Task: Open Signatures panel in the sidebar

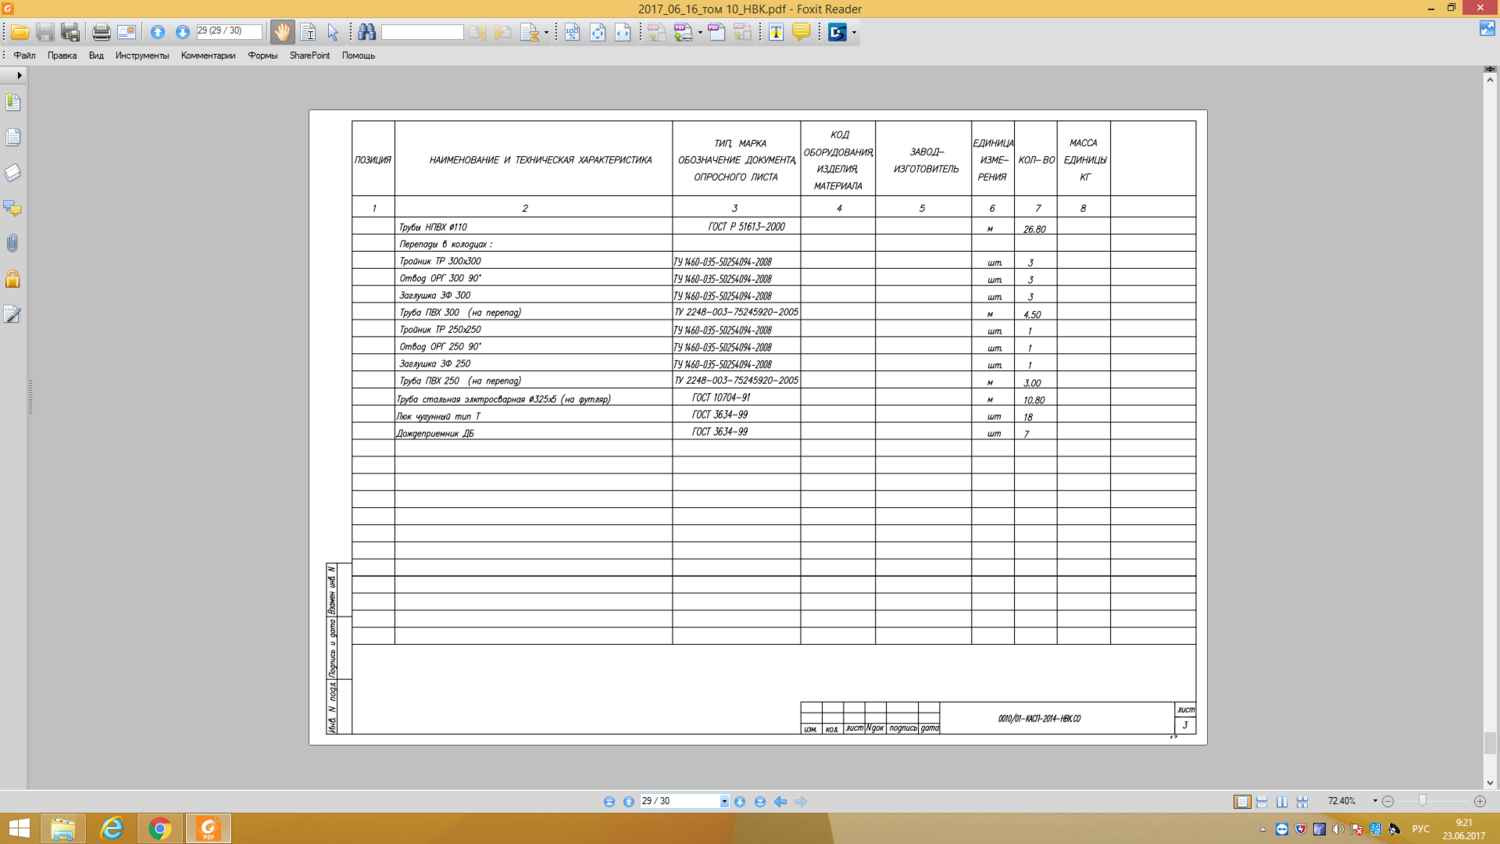Action: pos(13,315)
